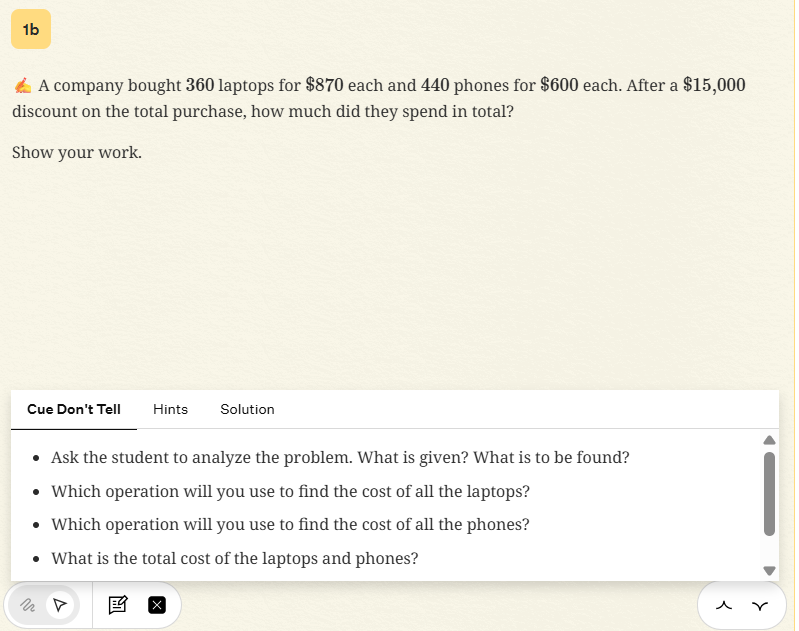Click the phones operation cue bullet
Viewport: 799px width, 631px height.
pyautogui.click(x=290, y=524)
